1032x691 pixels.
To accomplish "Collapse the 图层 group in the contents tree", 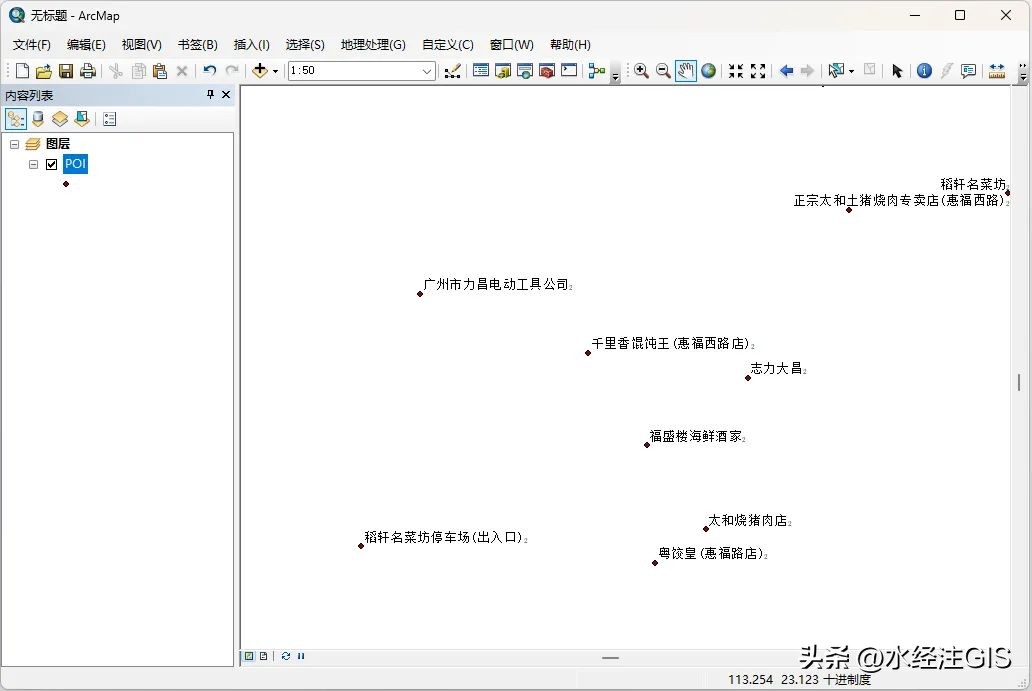I will click(14, 143).
